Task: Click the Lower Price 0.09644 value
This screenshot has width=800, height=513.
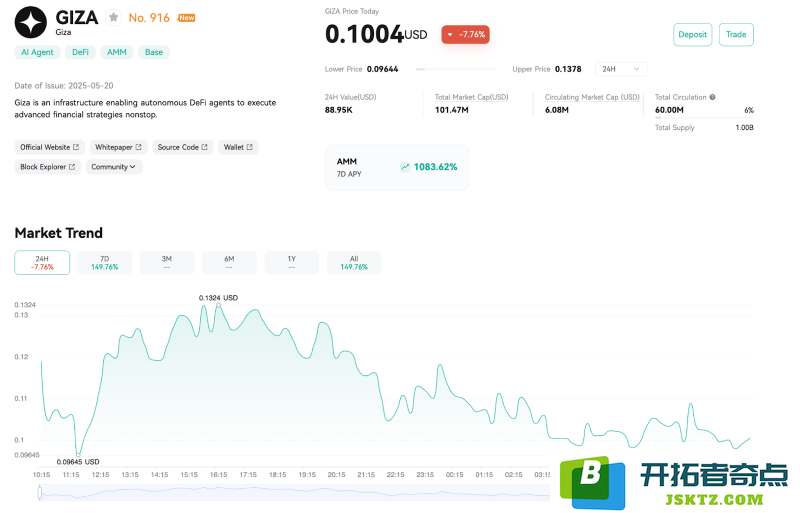Action: tap(383, 69)
